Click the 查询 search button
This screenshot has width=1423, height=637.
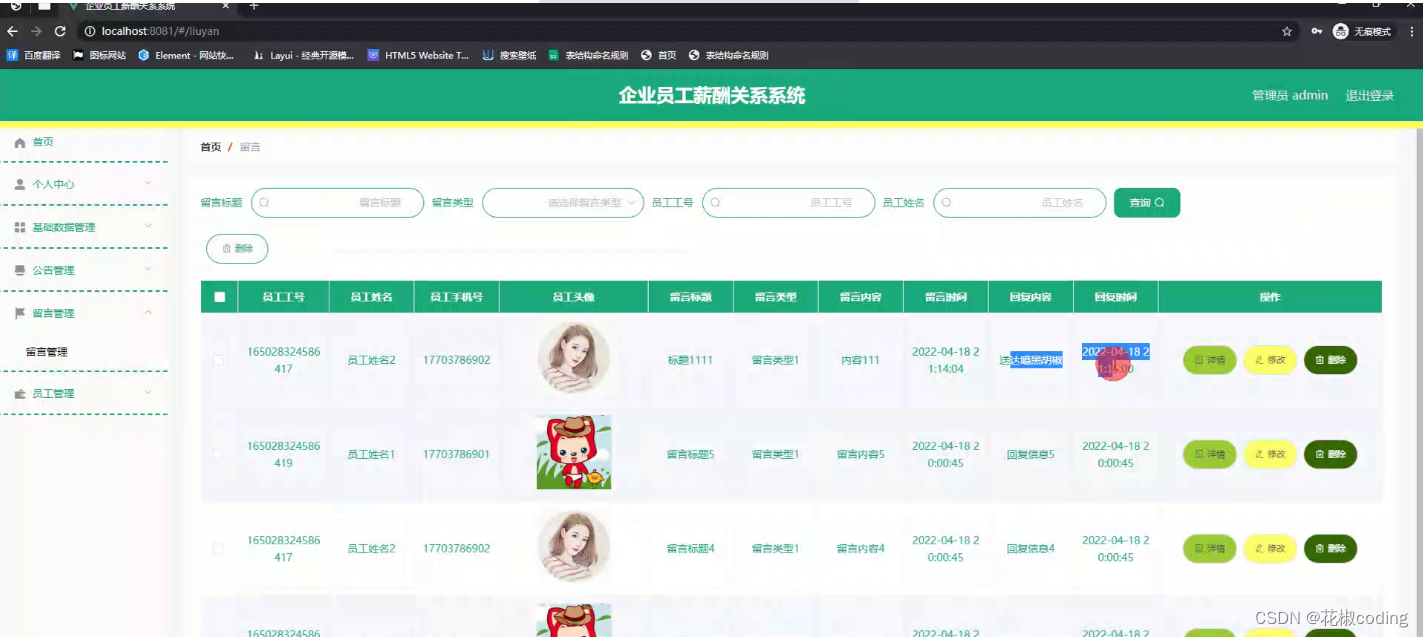pyautogui.click(x=1146, y=202)
